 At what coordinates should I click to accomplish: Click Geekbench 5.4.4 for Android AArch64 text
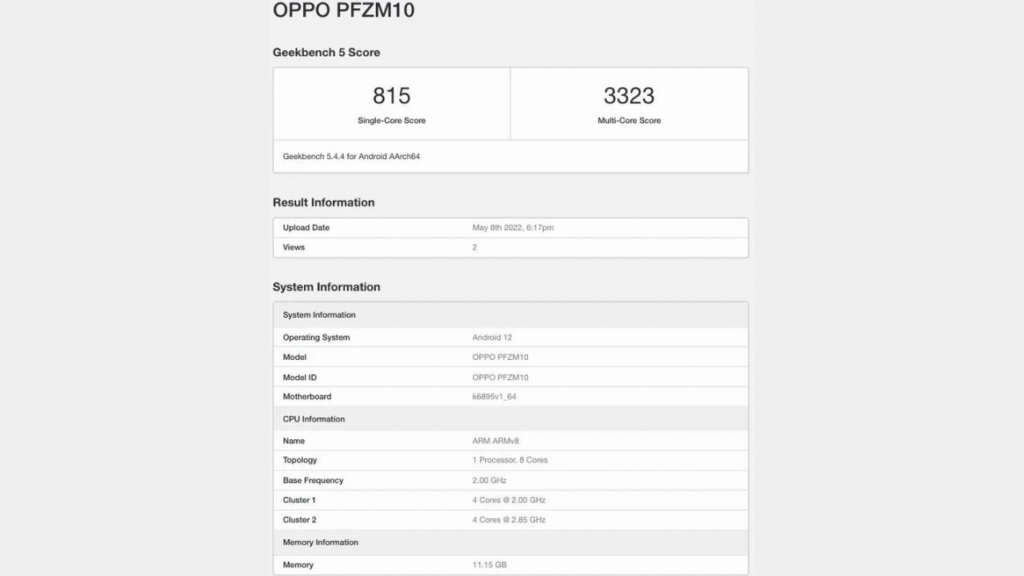click(x=351, y=156)
